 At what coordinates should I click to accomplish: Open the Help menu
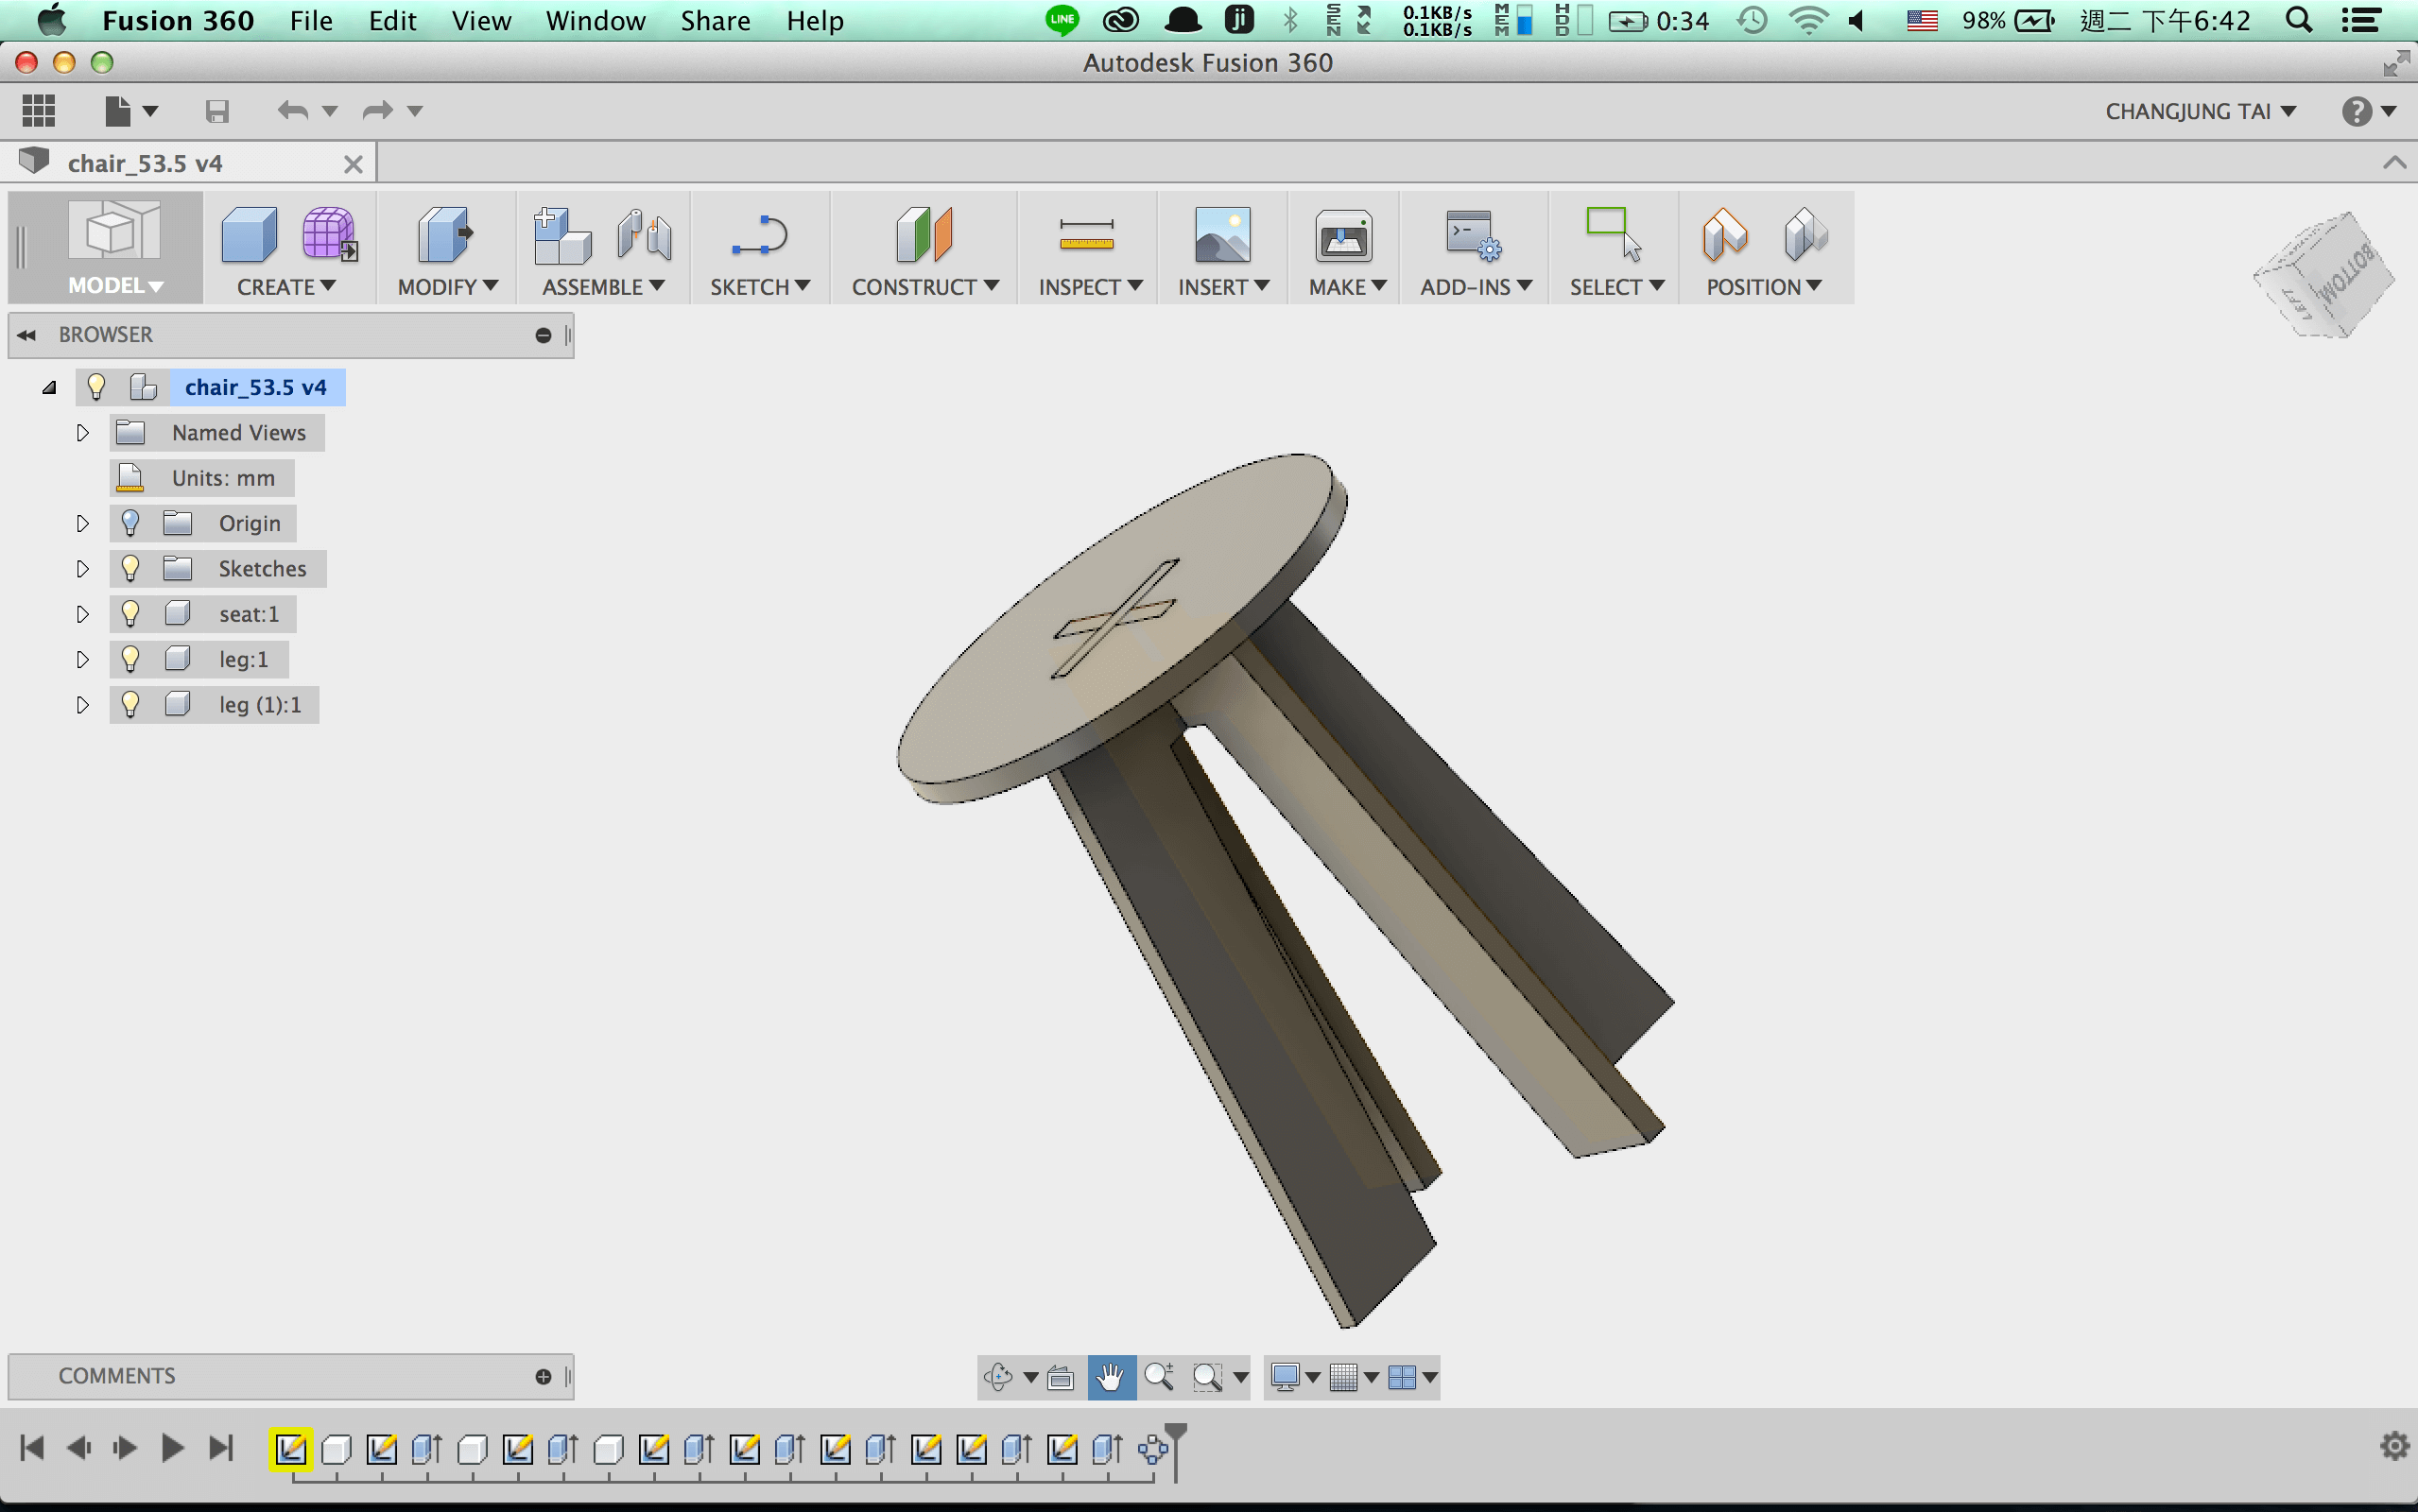coord(814,21)
